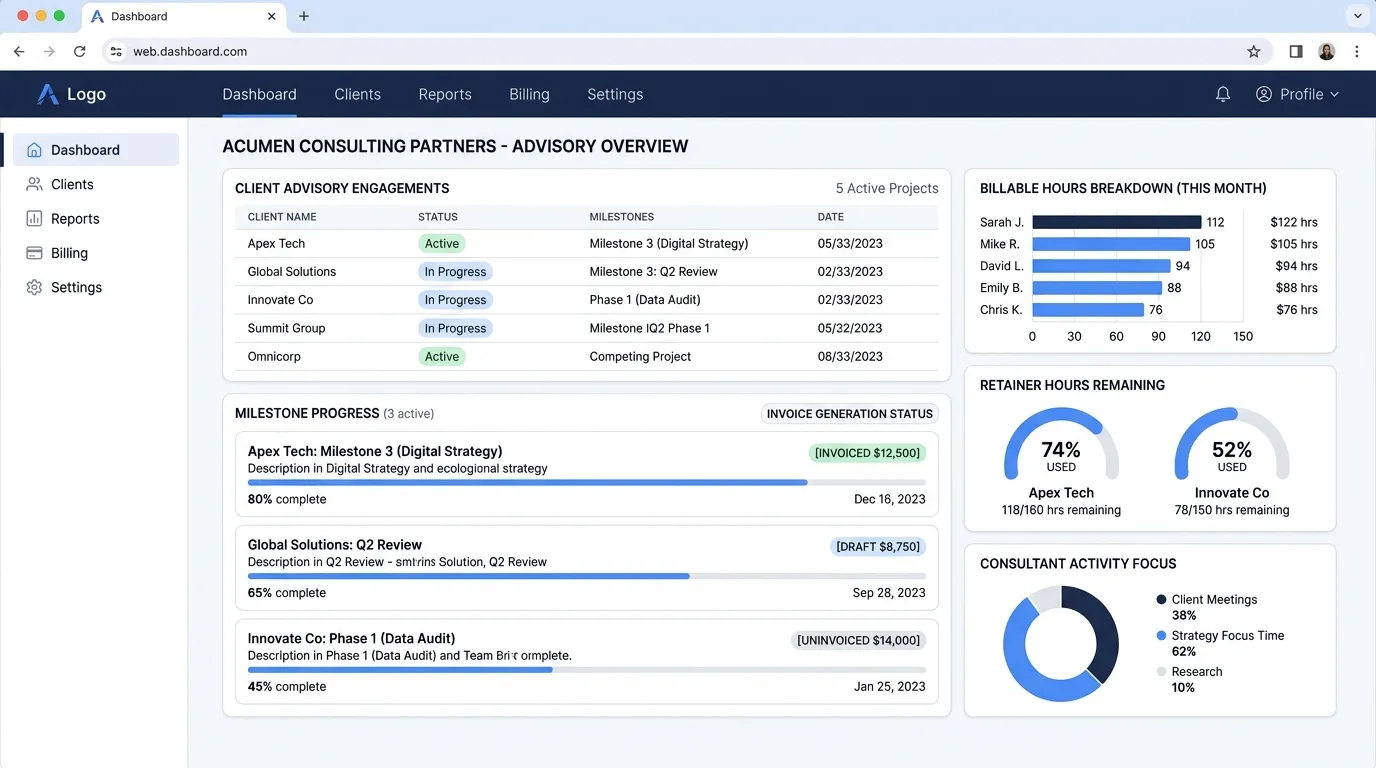
Task: Open the Dashboard tab in top navigation
Action: (x=259, y=94)
